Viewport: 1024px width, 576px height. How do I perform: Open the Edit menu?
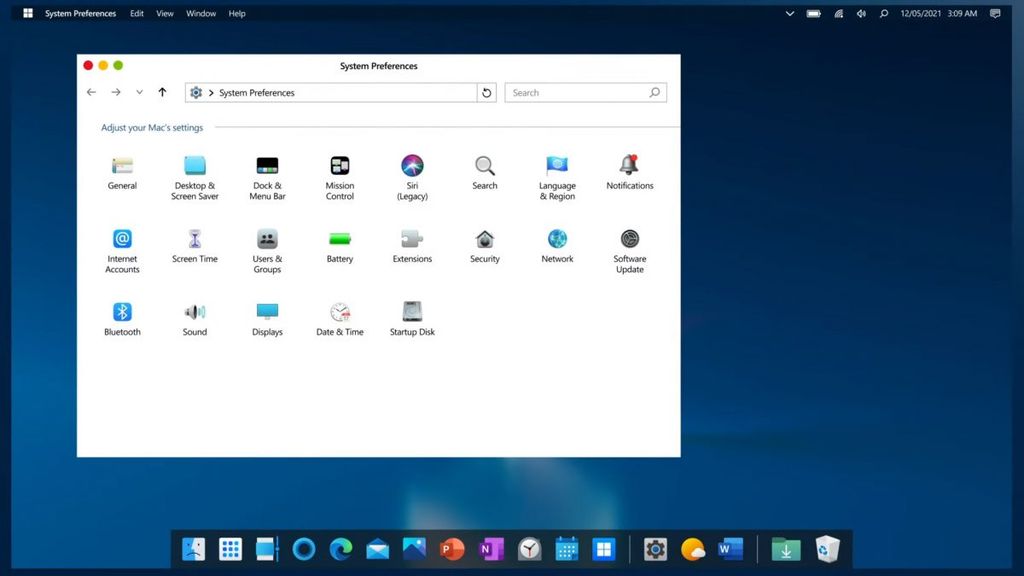136,14
